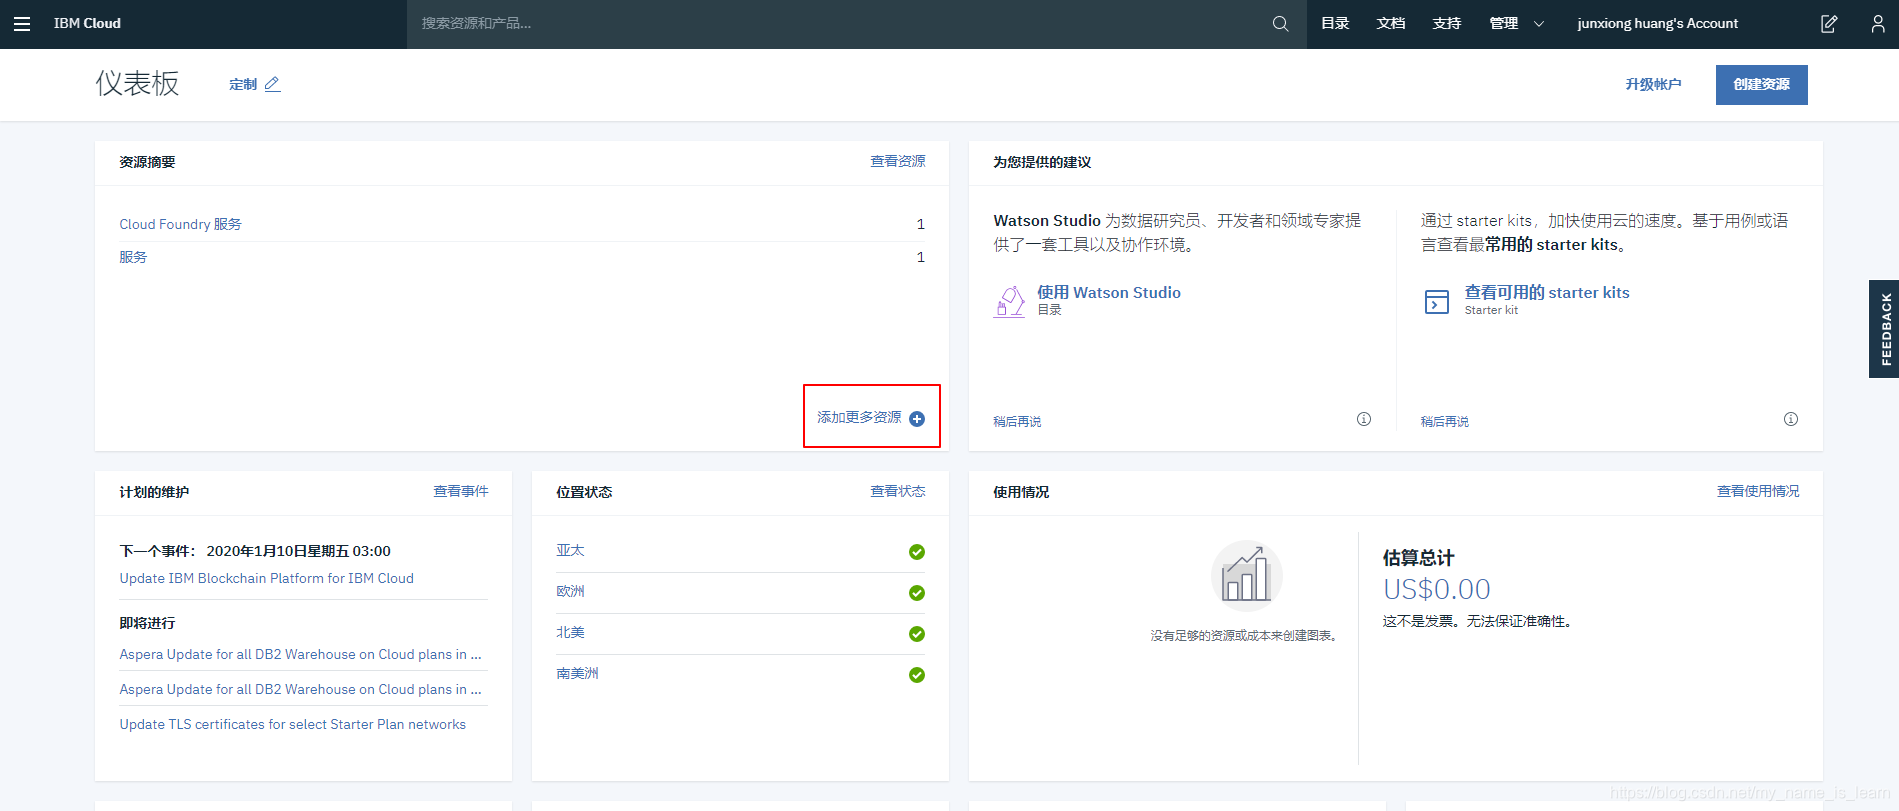This screenshot has width=1899, height=811.
Task: Open the 服务 resource row
Action: [133, 257]
